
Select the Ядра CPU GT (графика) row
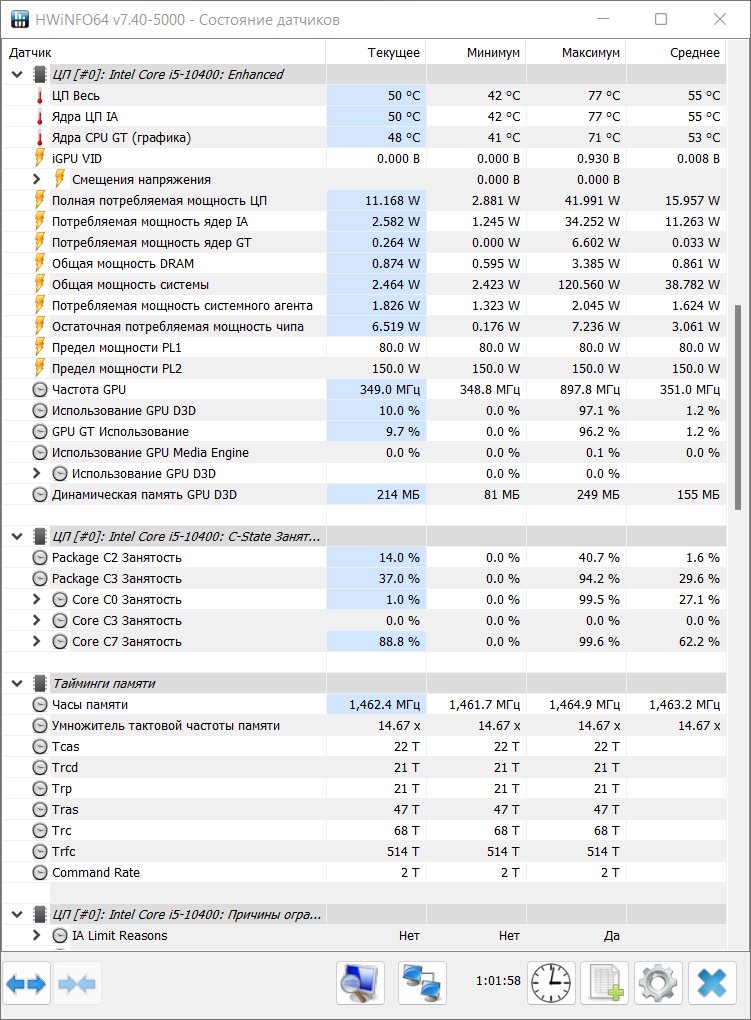364,137
